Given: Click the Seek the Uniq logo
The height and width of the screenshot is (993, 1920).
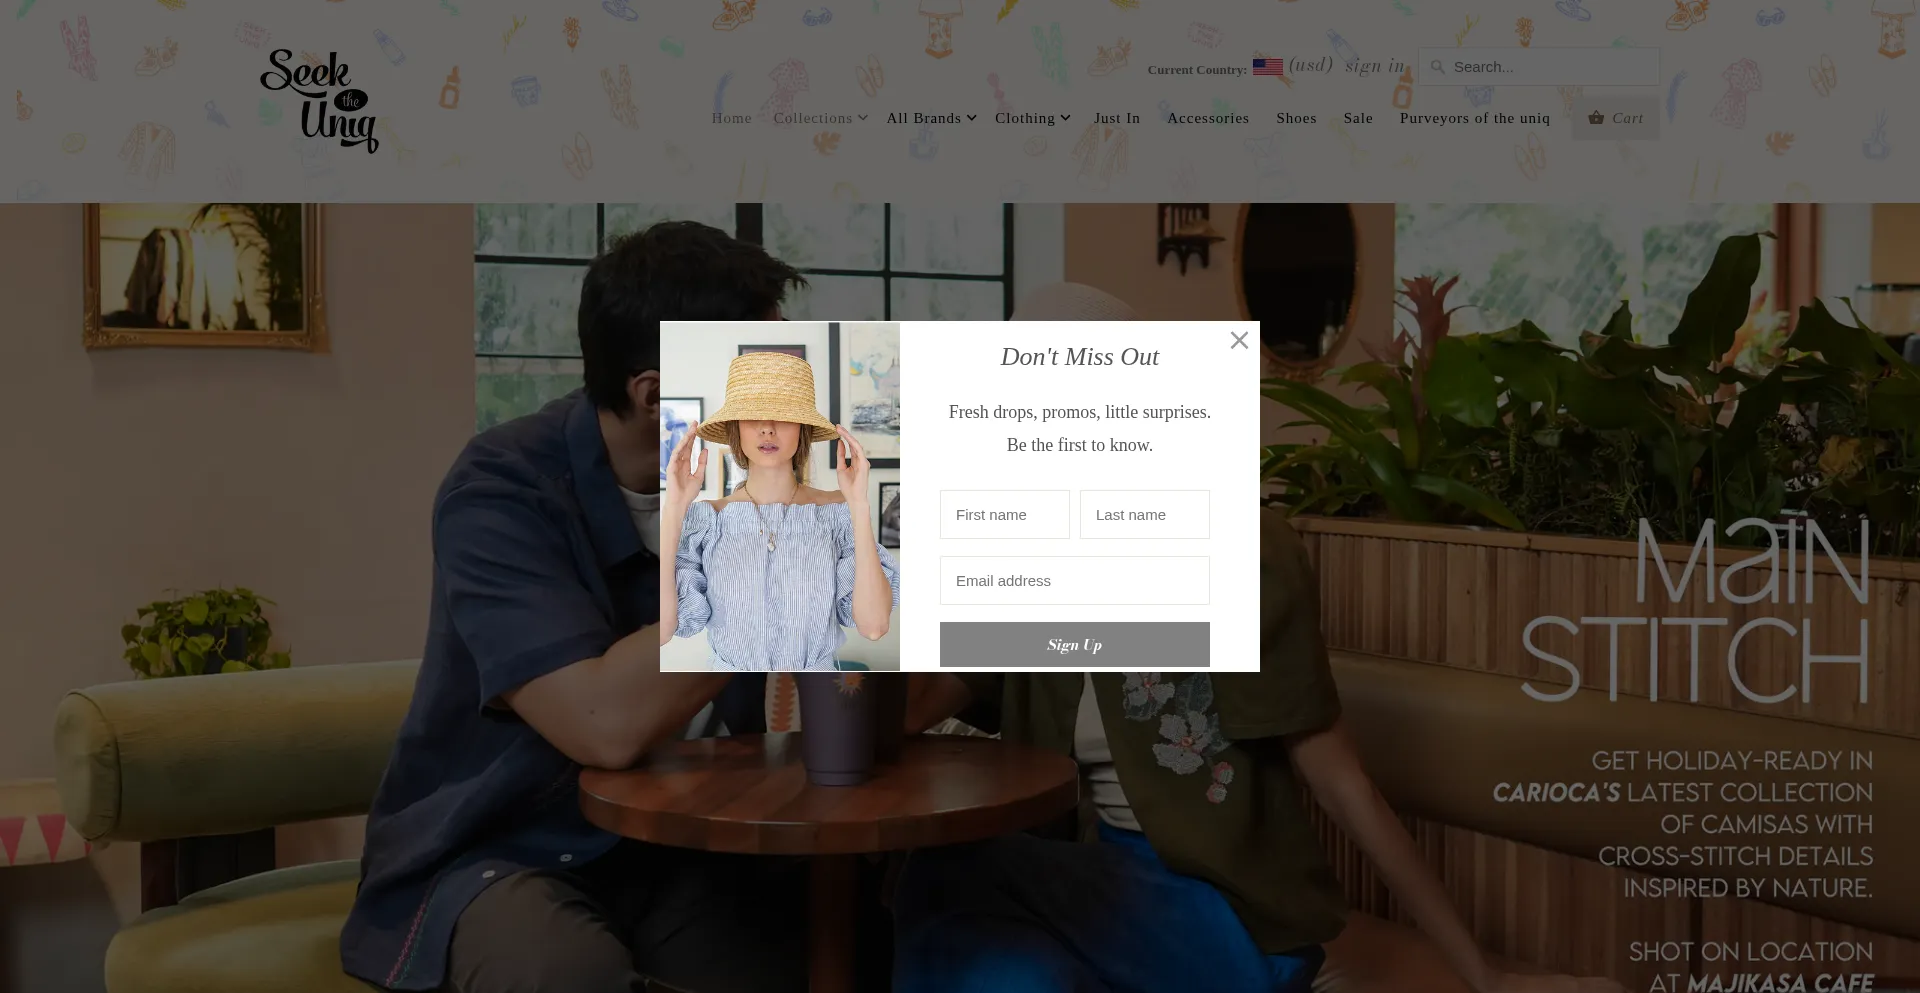Looking at the screenshot, I should 319,101.
